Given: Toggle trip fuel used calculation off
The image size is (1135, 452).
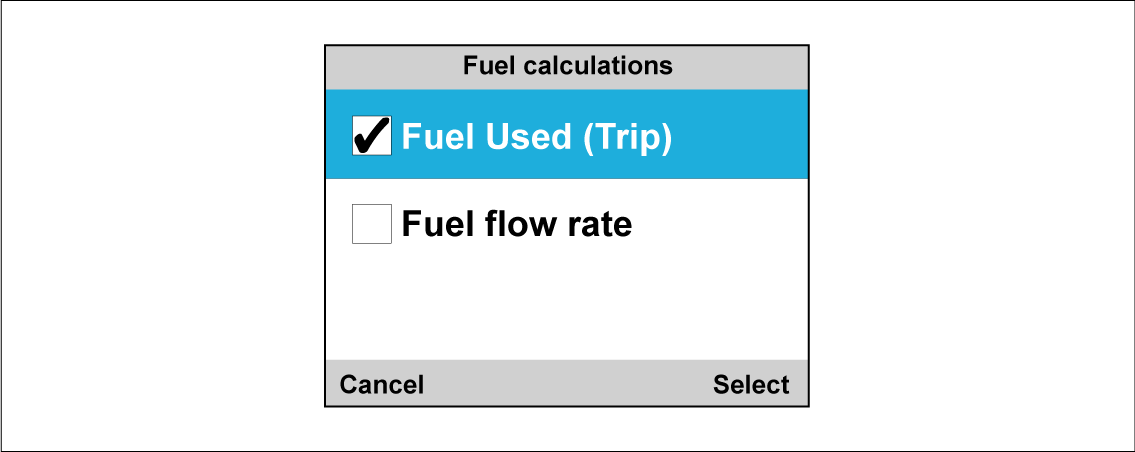Looking at the screenshot, I should 371,135.
